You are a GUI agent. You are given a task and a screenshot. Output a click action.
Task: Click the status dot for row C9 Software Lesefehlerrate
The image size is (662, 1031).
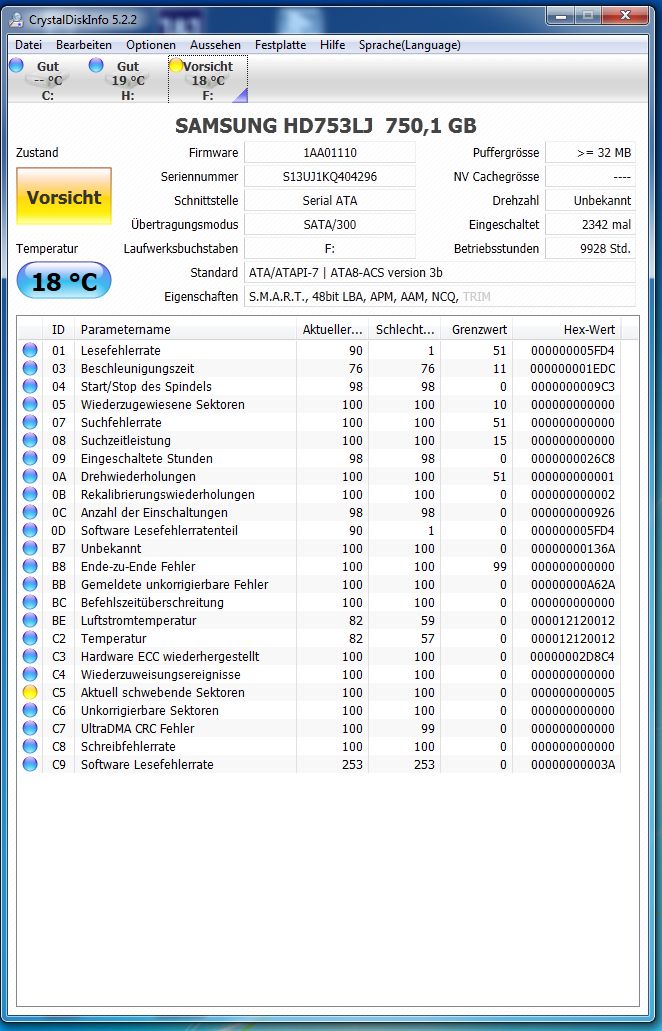[30, 764]
